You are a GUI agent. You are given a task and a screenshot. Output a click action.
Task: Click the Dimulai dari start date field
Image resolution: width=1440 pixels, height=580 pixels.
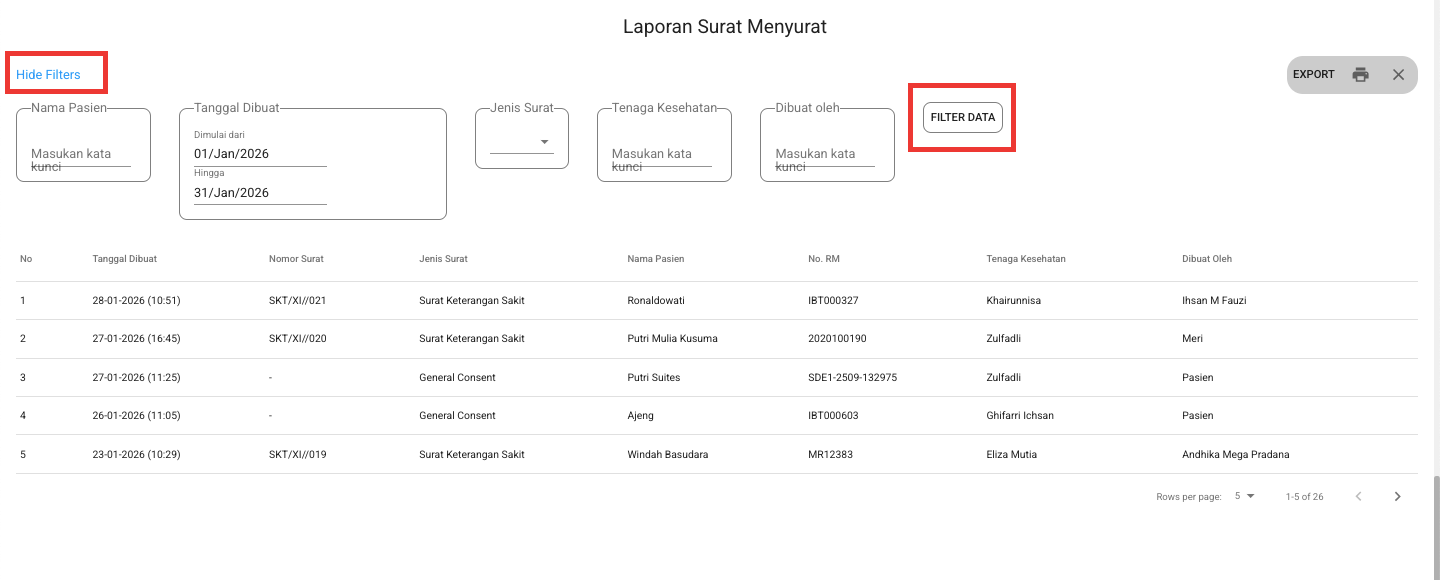260,154
